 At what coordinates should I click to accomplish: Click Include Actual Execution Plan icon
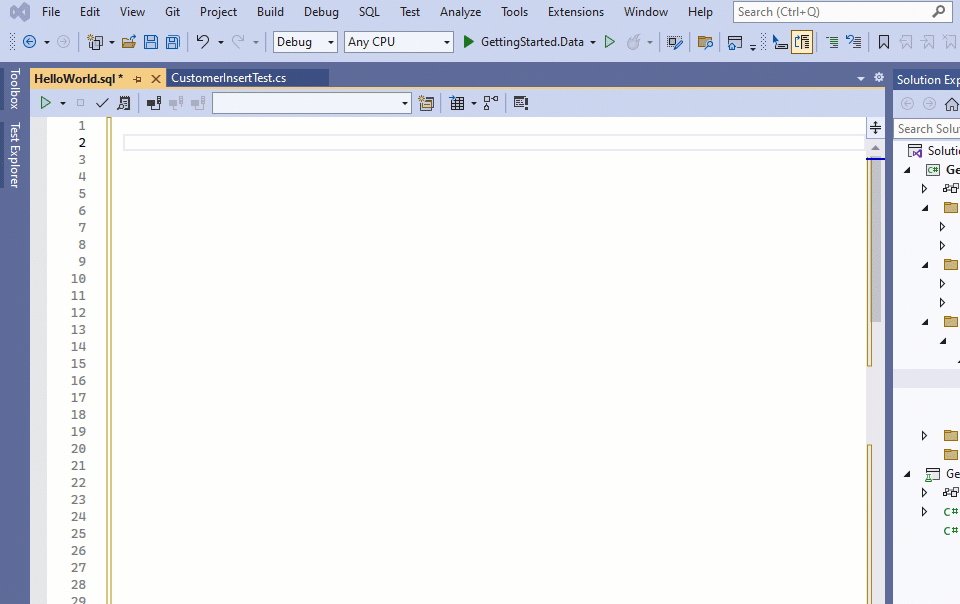(491, 103)
